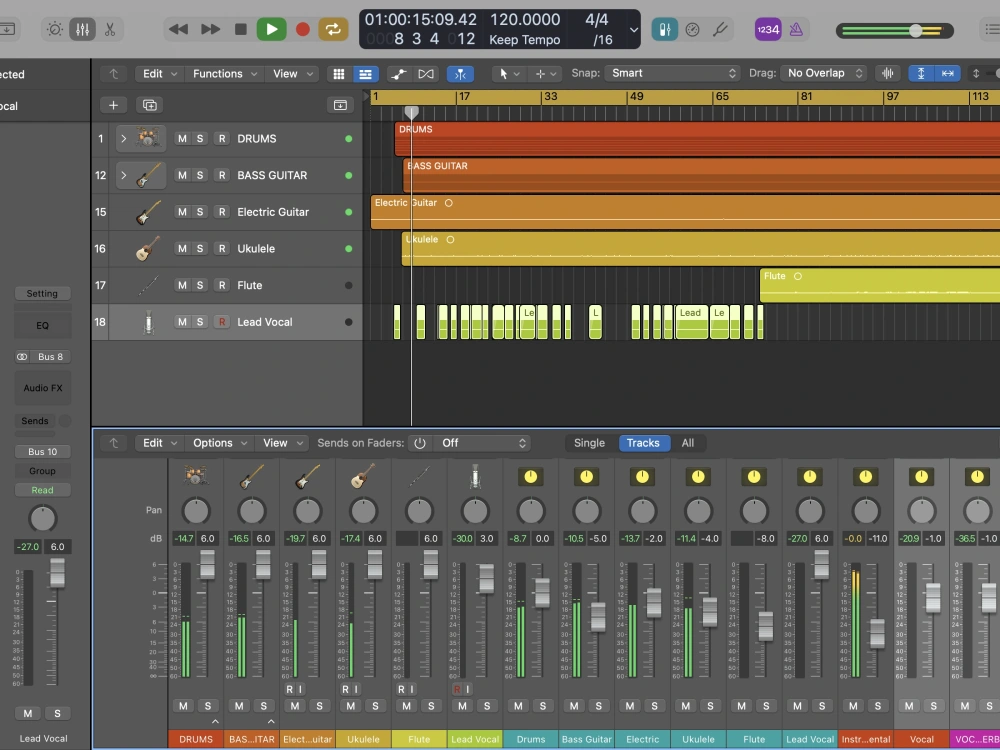The width and height of the screenshot is (1000, 750).
Task: Toggle the Cycle loop button
Action: point(333,29)
